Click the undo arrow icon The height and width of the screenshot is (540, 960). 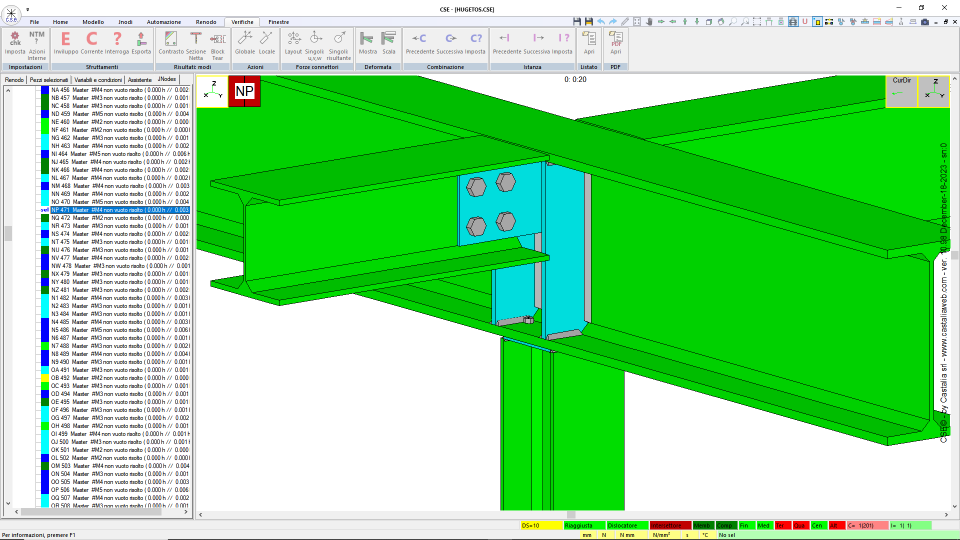pyautogui.click(x=601, y=21)
